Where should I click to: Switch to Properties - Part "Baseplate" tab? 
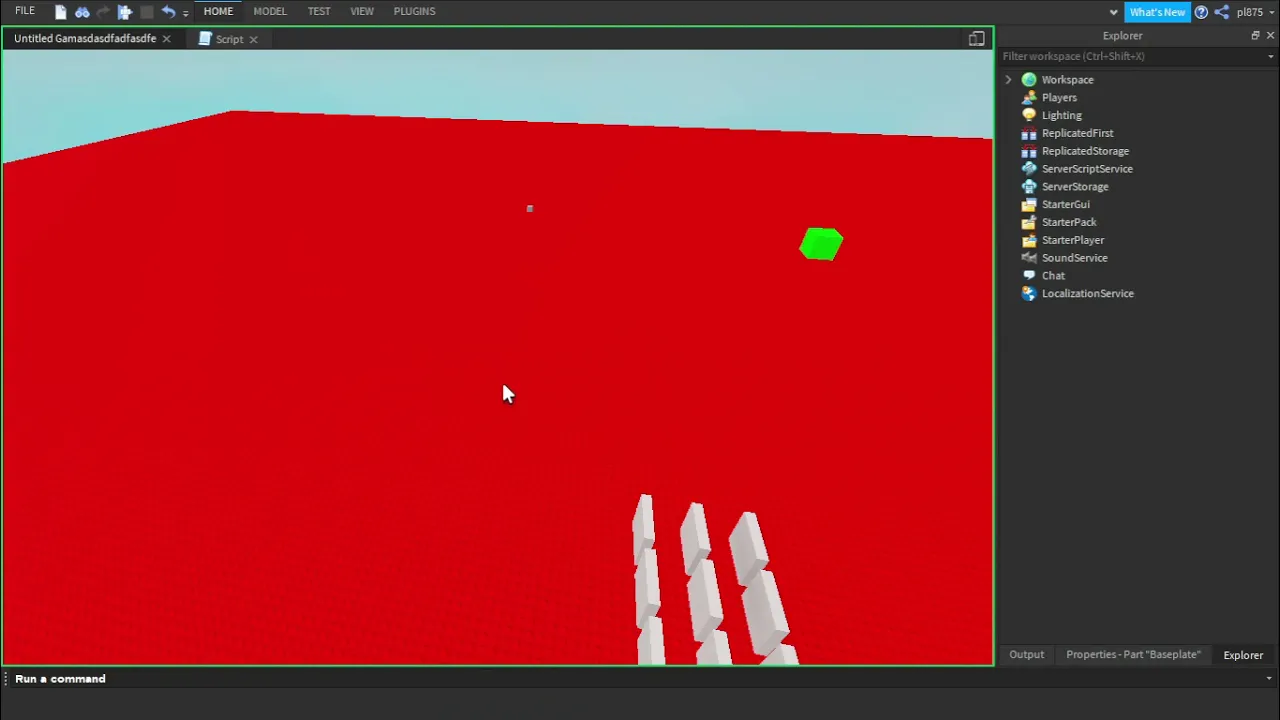pyautogui.click(x=1133, y=655)
